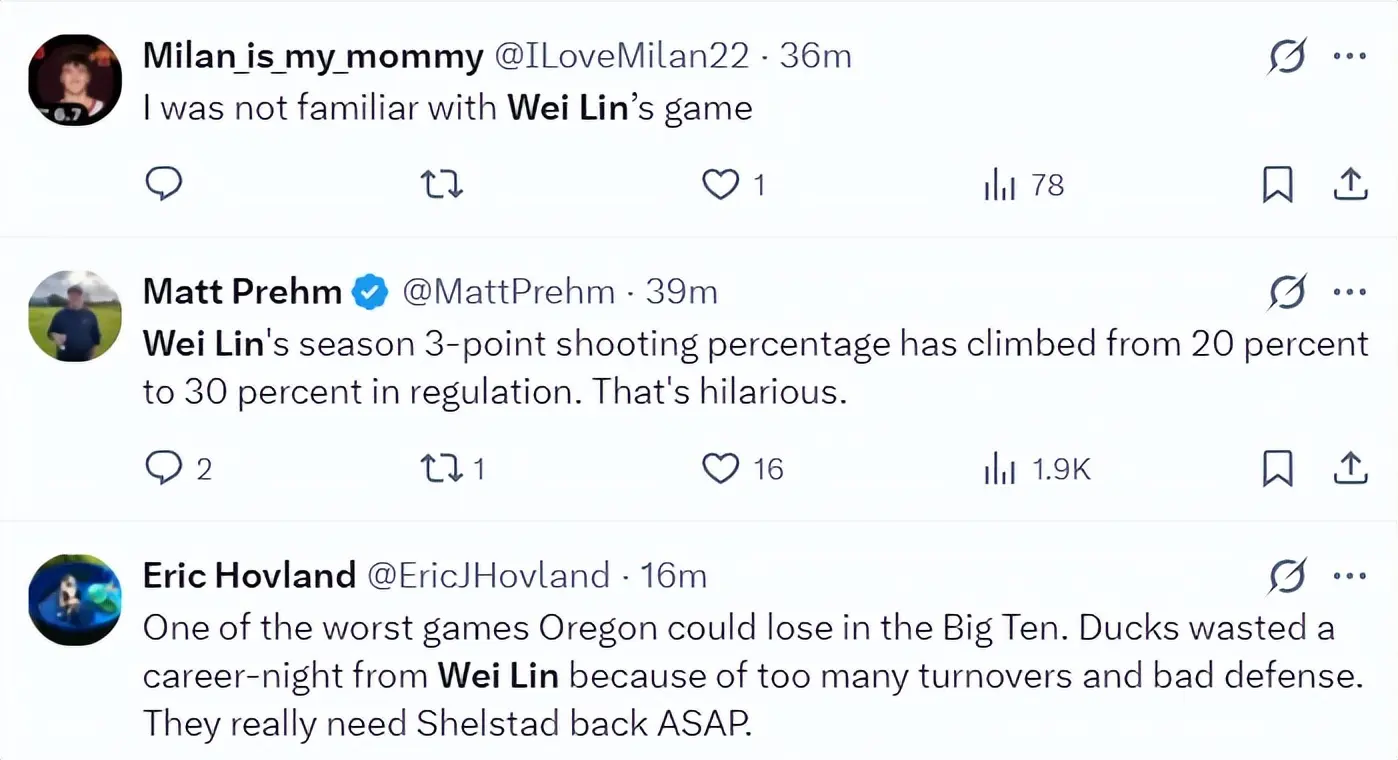Bookmark Matt Prehm's tweet

[x=1277, y=468]
